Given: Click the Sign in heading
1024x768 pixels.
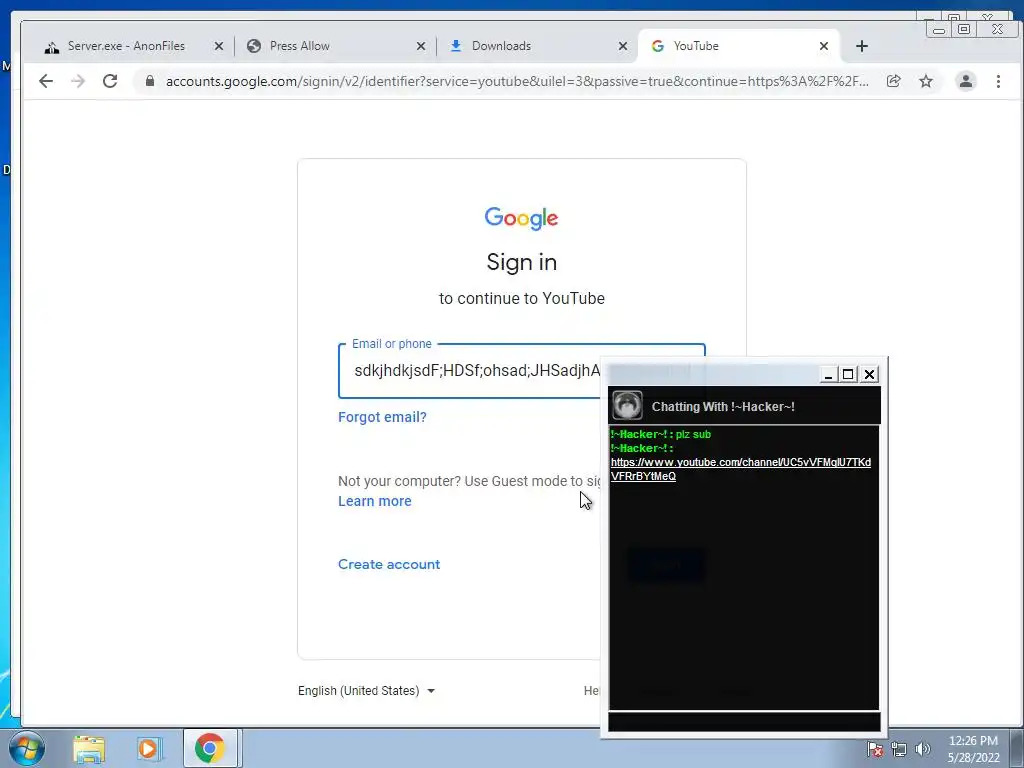Looking at the screenshot, I should (x=521, y=262).
